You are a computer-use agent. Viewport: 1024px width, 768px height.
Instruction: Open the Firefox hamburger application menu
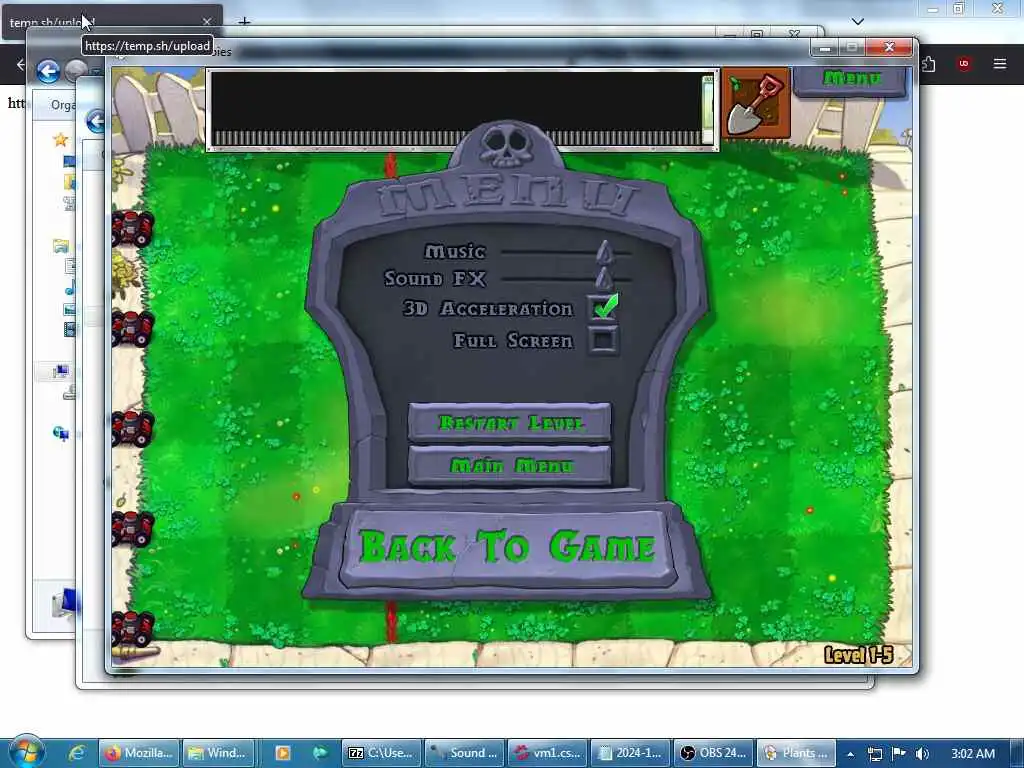tap(999, 63)
